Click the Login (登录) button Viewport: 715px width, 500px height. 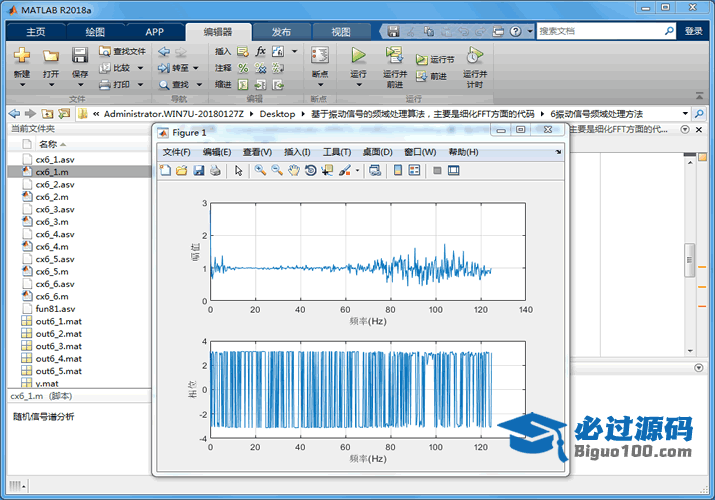tap(693, 32)
